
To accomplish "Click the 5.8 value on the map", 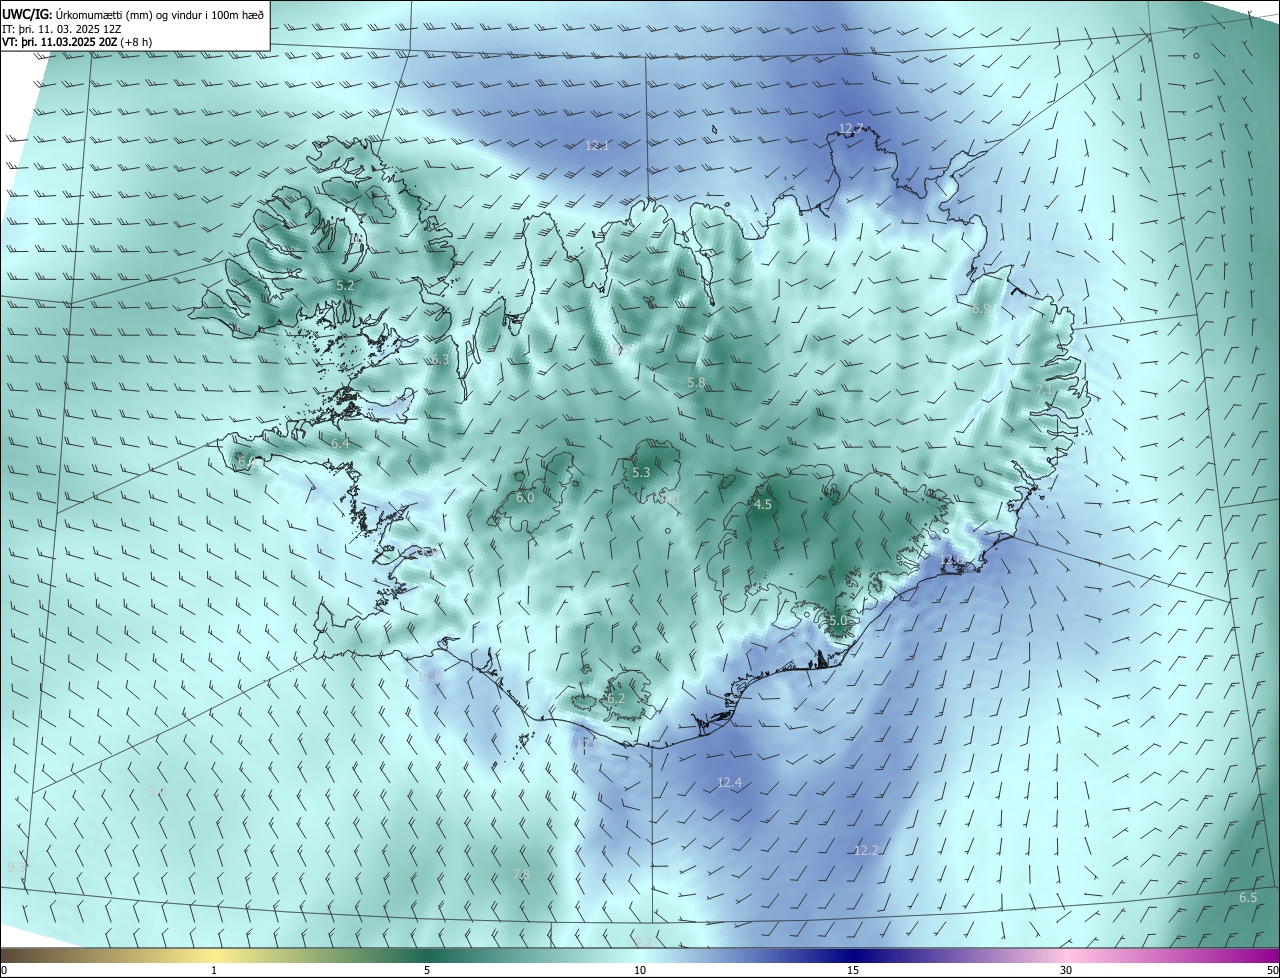I will (696, 382).
